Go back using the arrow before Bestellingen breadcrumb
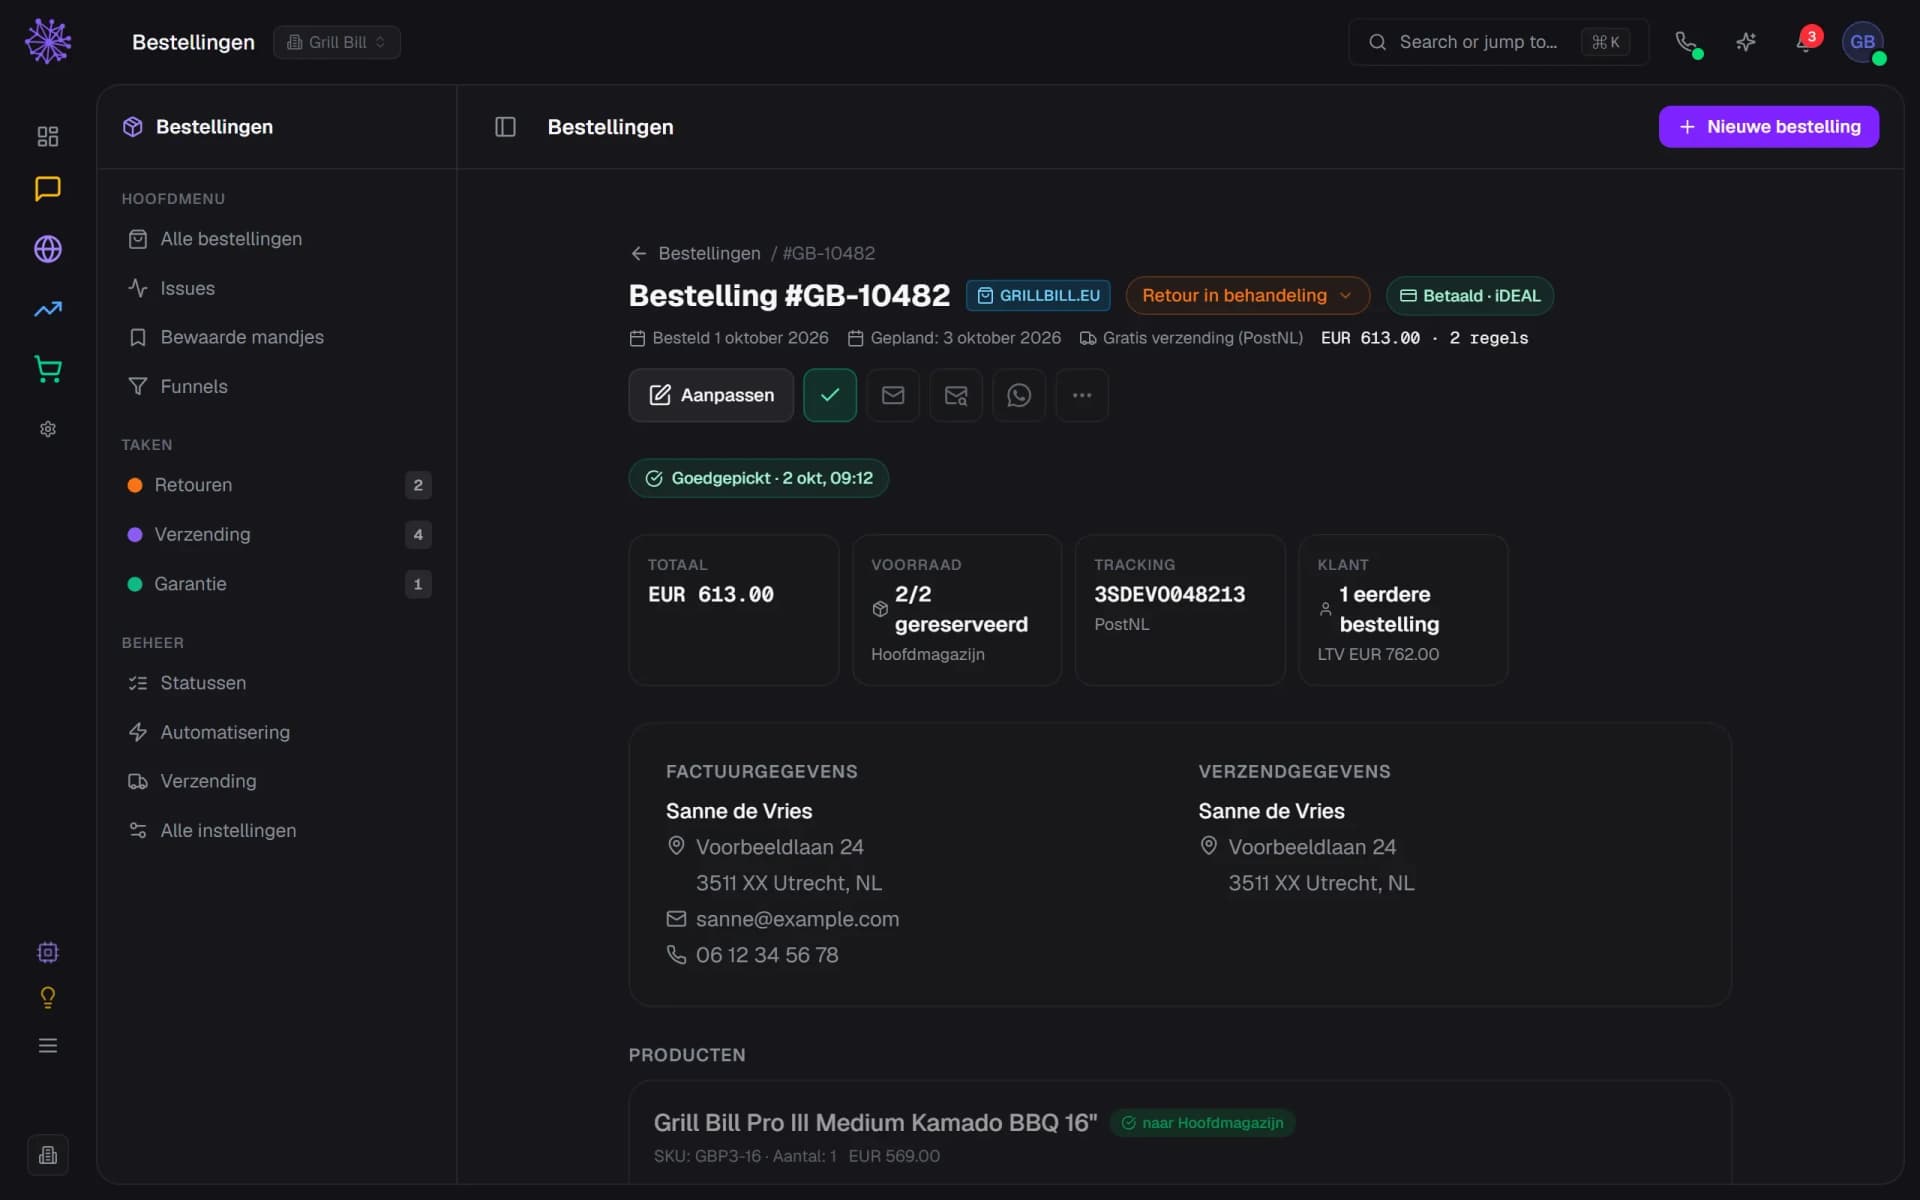 click(638, 254)
